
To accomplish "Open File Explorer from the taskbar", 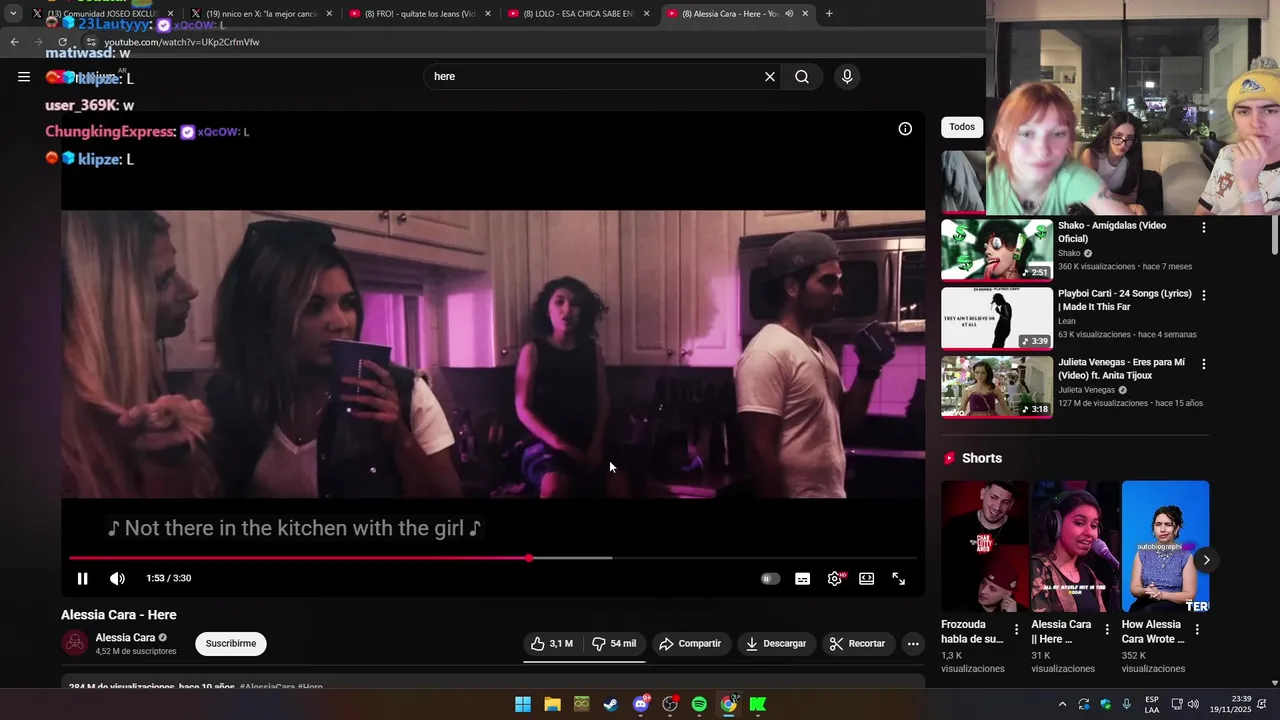I will pos(552,704).
